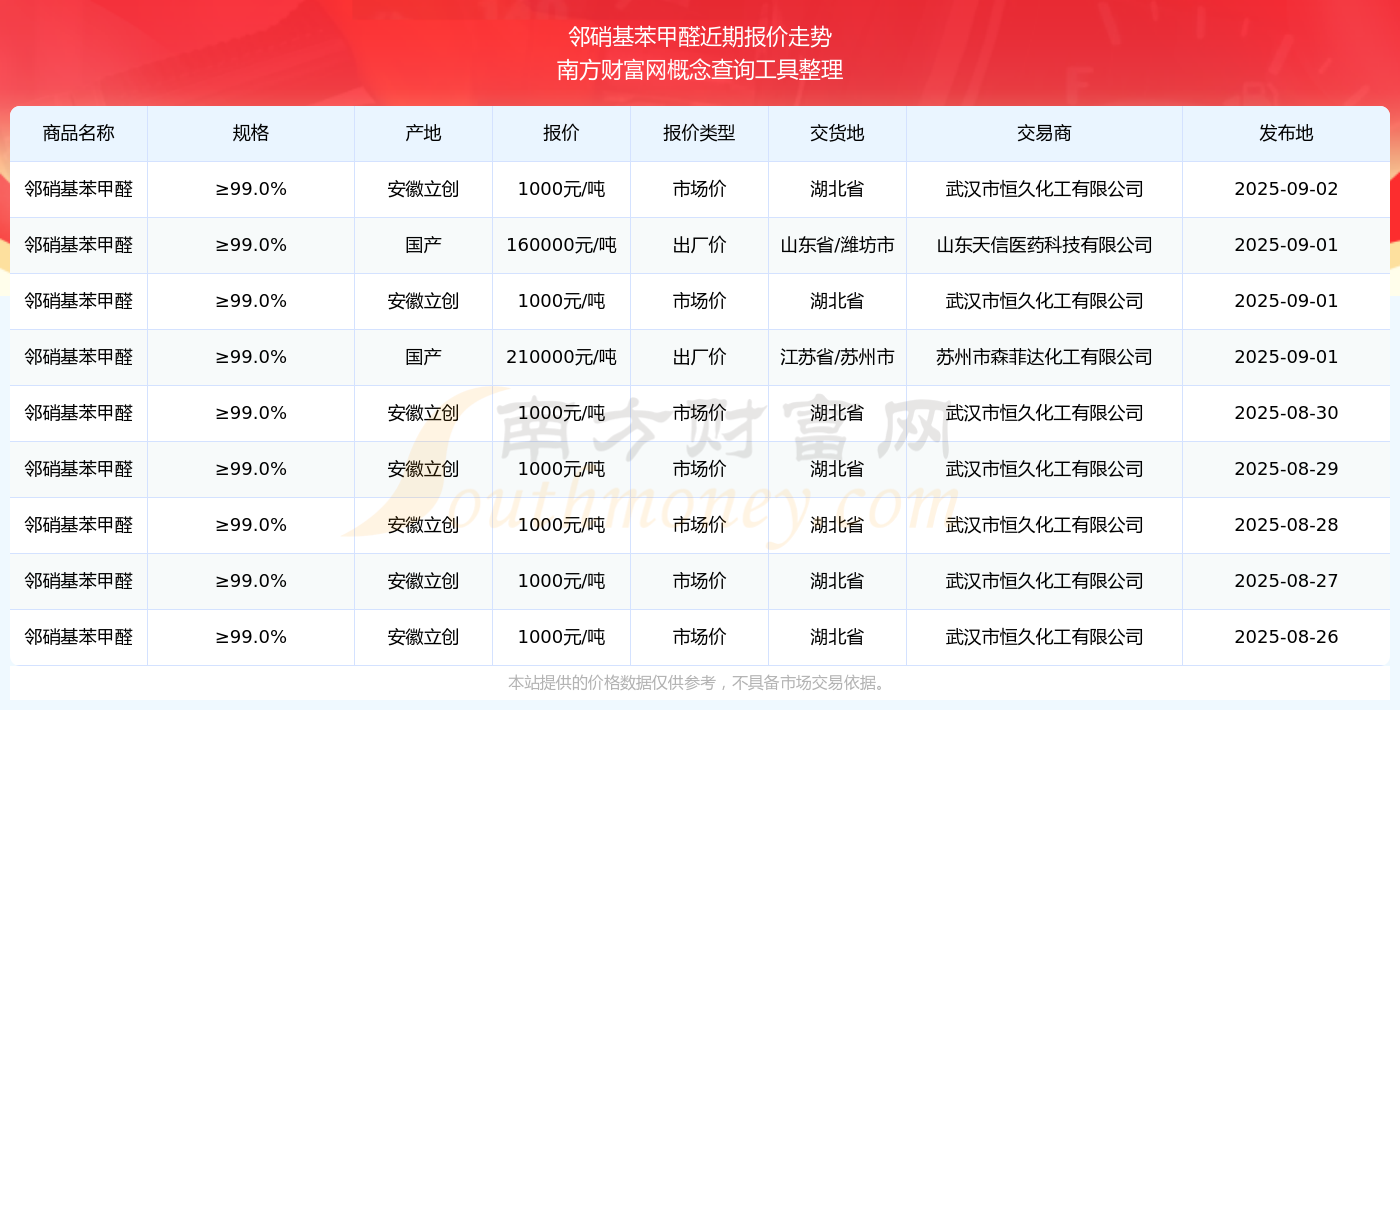Click trader 苏州市森菲达化工有限公司
Image resolution: width=1400 pixels, height=1205 pixels.
(1044, 357)
